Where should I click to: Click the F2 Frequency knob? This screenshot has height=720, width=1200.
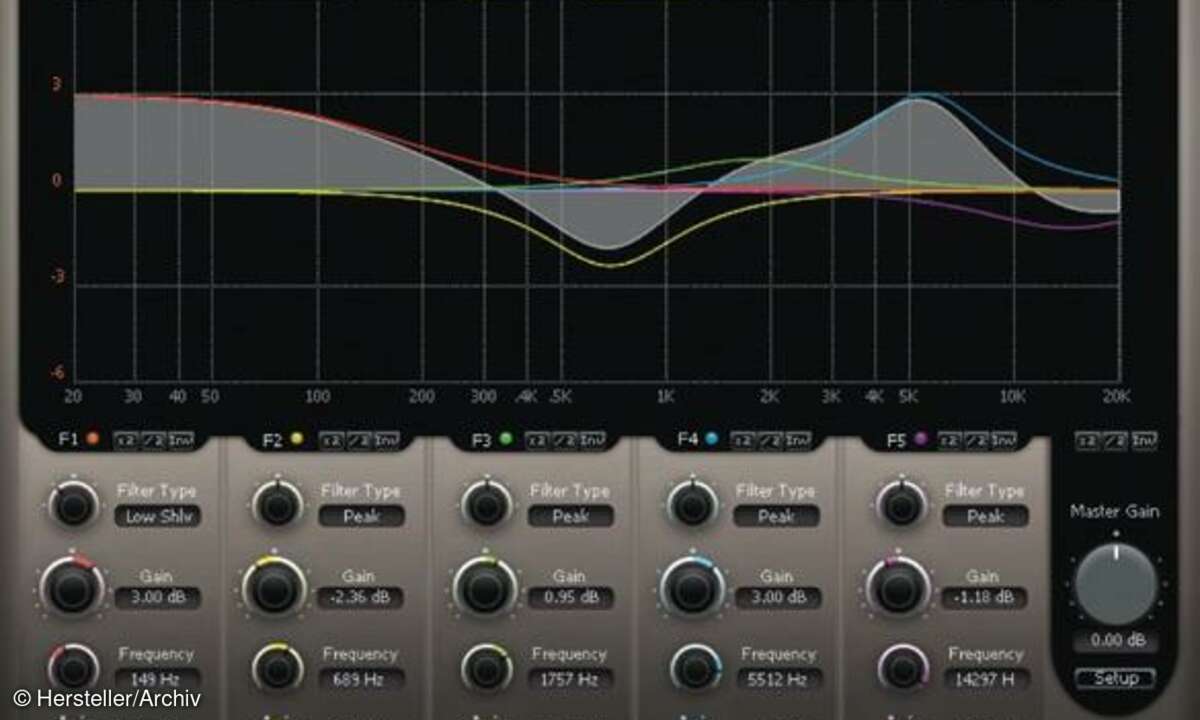[x=279, y=668]
